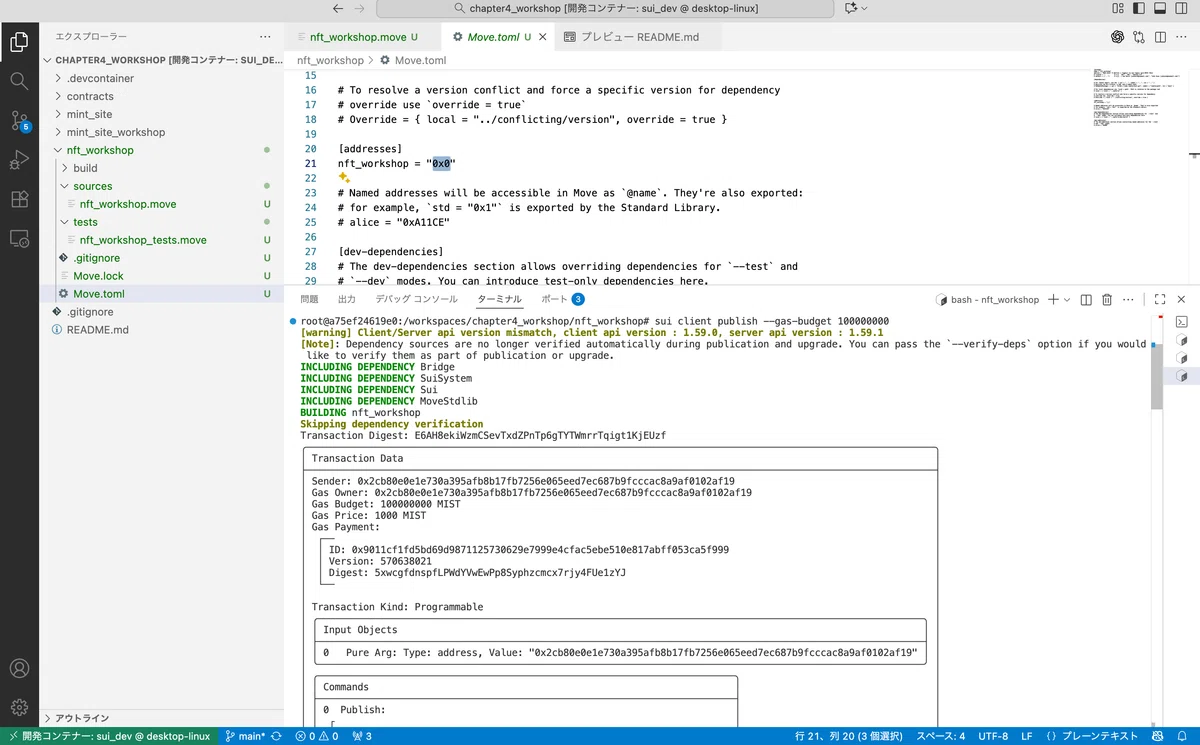The image size is (1200, 745).
Task: Open the Manage gear menu
Action: click(x=19, y=707)
